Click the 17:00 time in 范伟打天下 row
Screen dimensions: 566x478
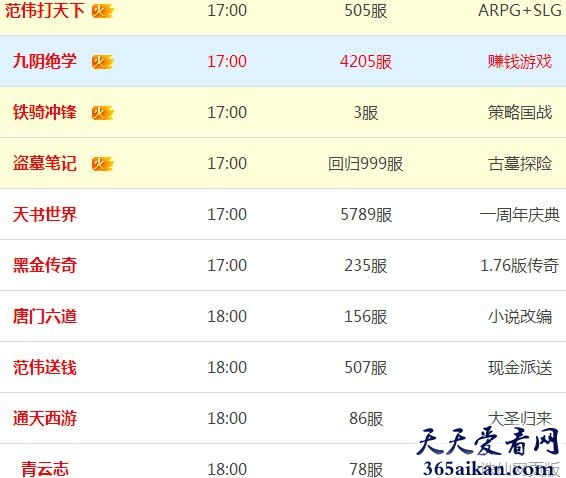pyautogui.click(x=227, y=10)
